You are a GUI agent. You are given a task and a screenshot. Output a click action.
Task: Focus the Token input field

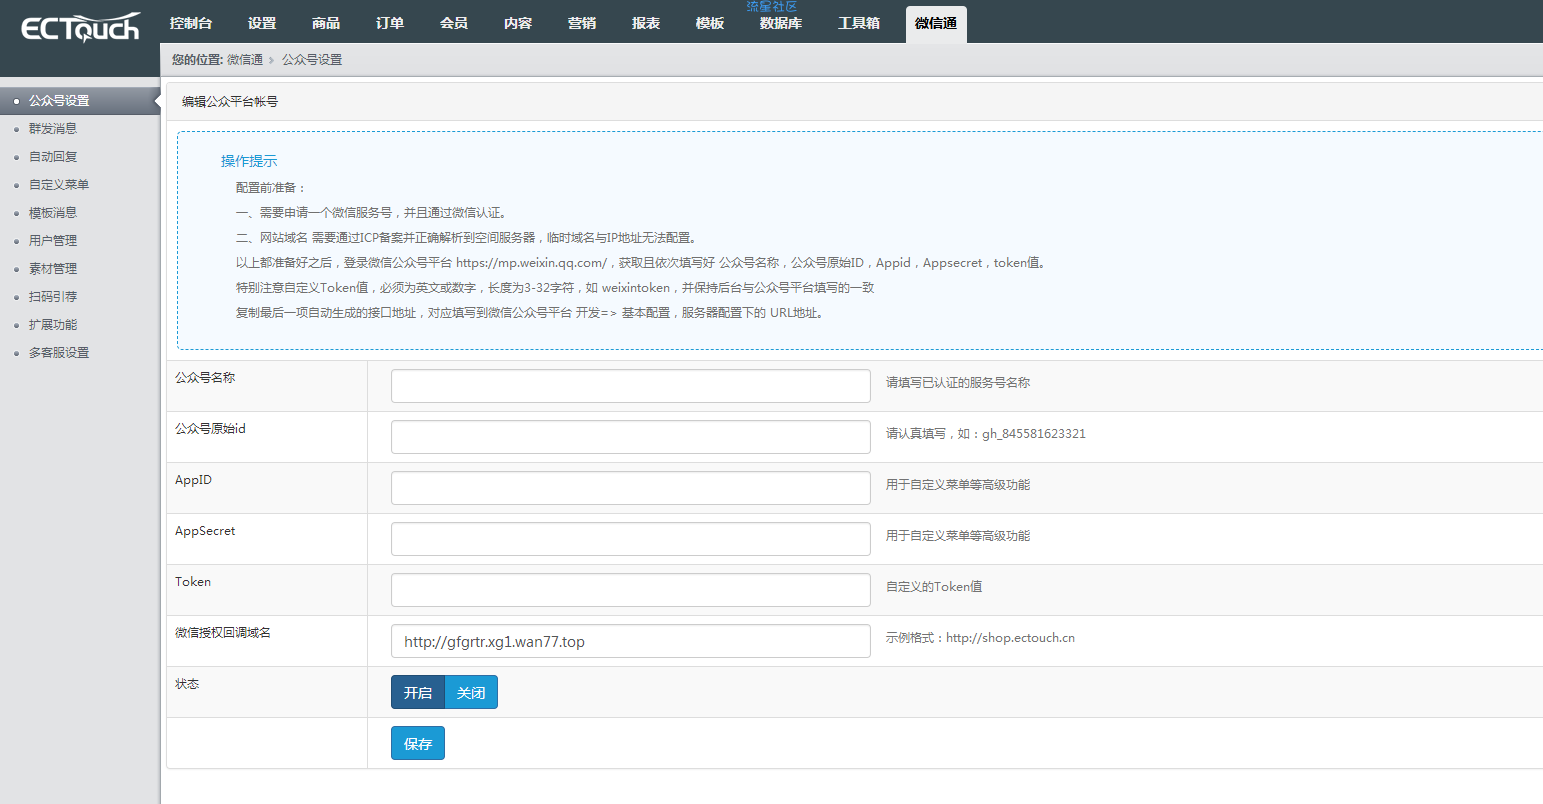point(631,590)
